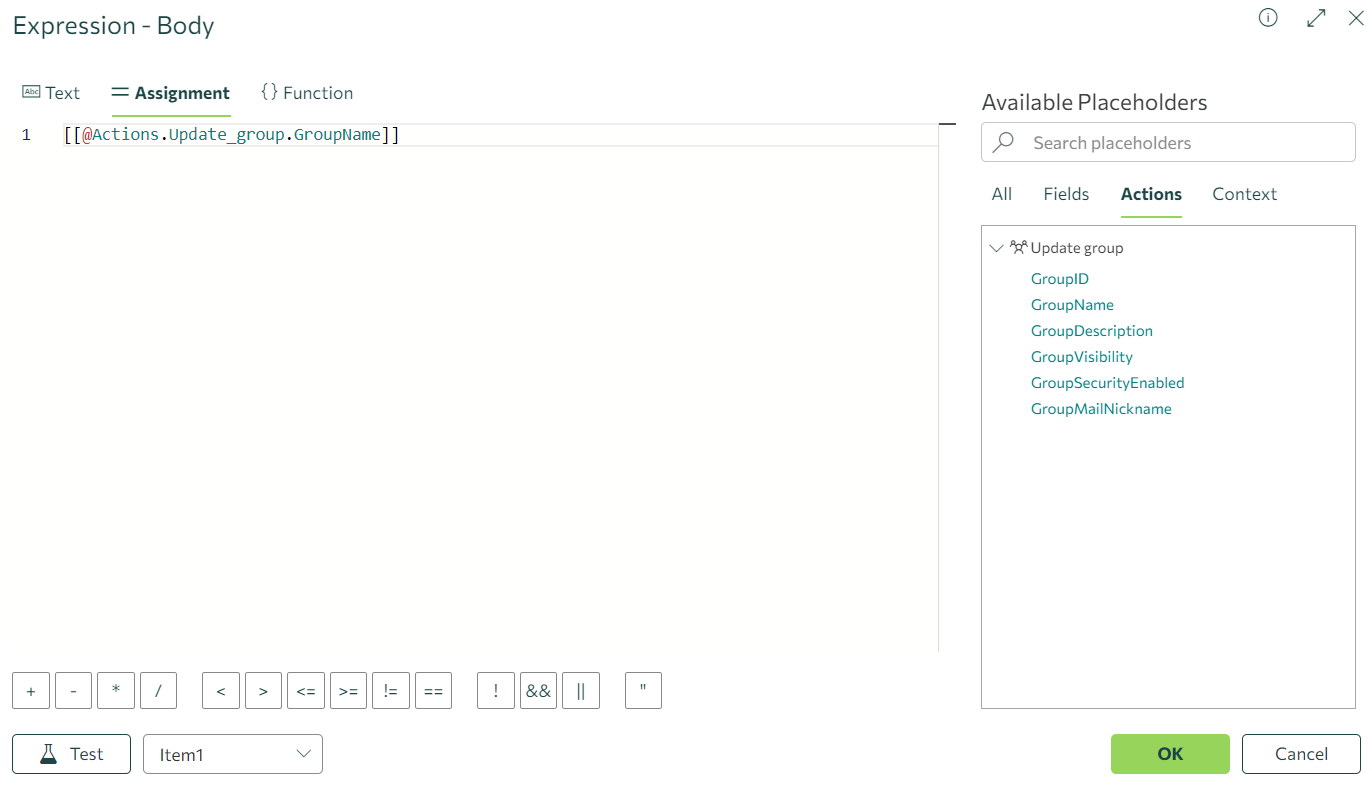This screenshot has height=787, width=1372.
Task: Click inside the expression editor line 1
Action: pos(500,134)
